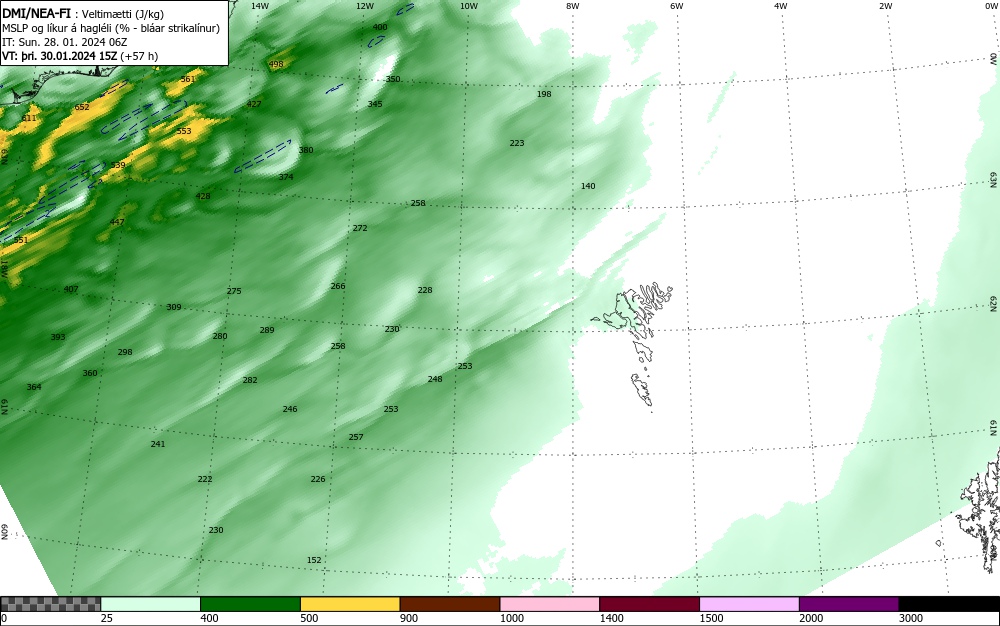Image resolution: width=1000 pixels, height=626 pixels.
Task: Click the purple 2000–3000 legend swatch
Action: click(849, 604)
